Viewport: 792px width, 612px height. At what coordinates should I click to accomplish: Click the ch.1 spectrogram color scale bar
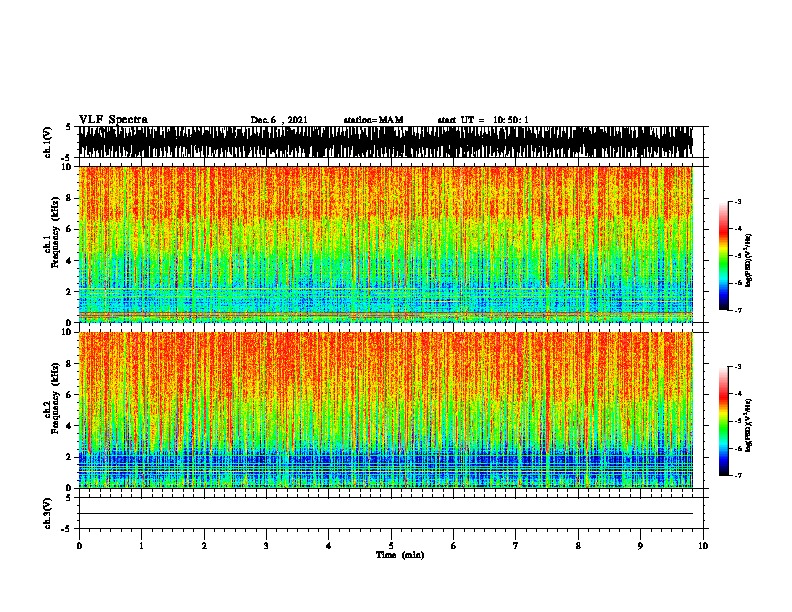click(x=723, y=256)
